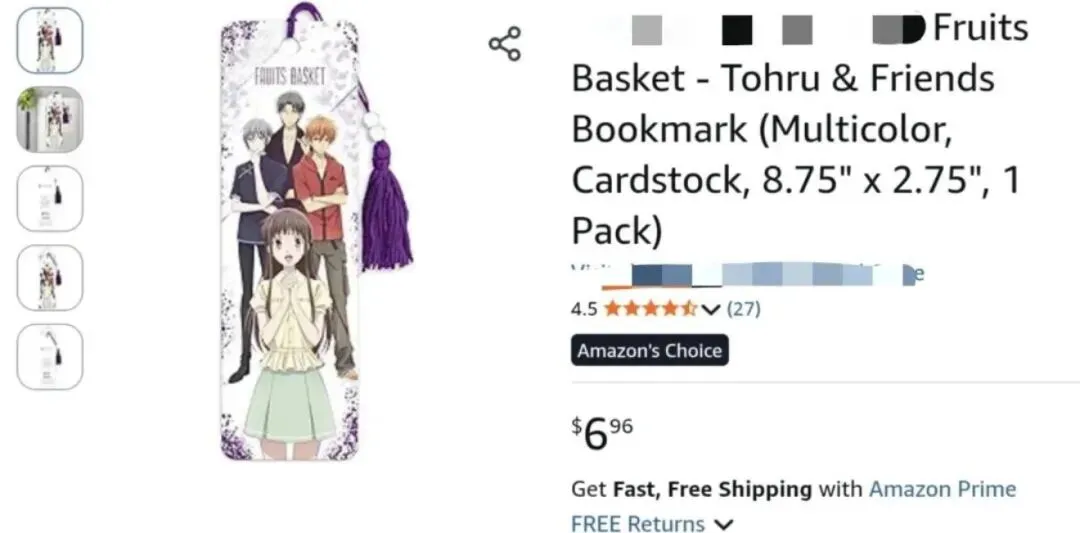Click the 4.5 rating number
This screenshot has height=533, width=1080.
coord(584,309)
